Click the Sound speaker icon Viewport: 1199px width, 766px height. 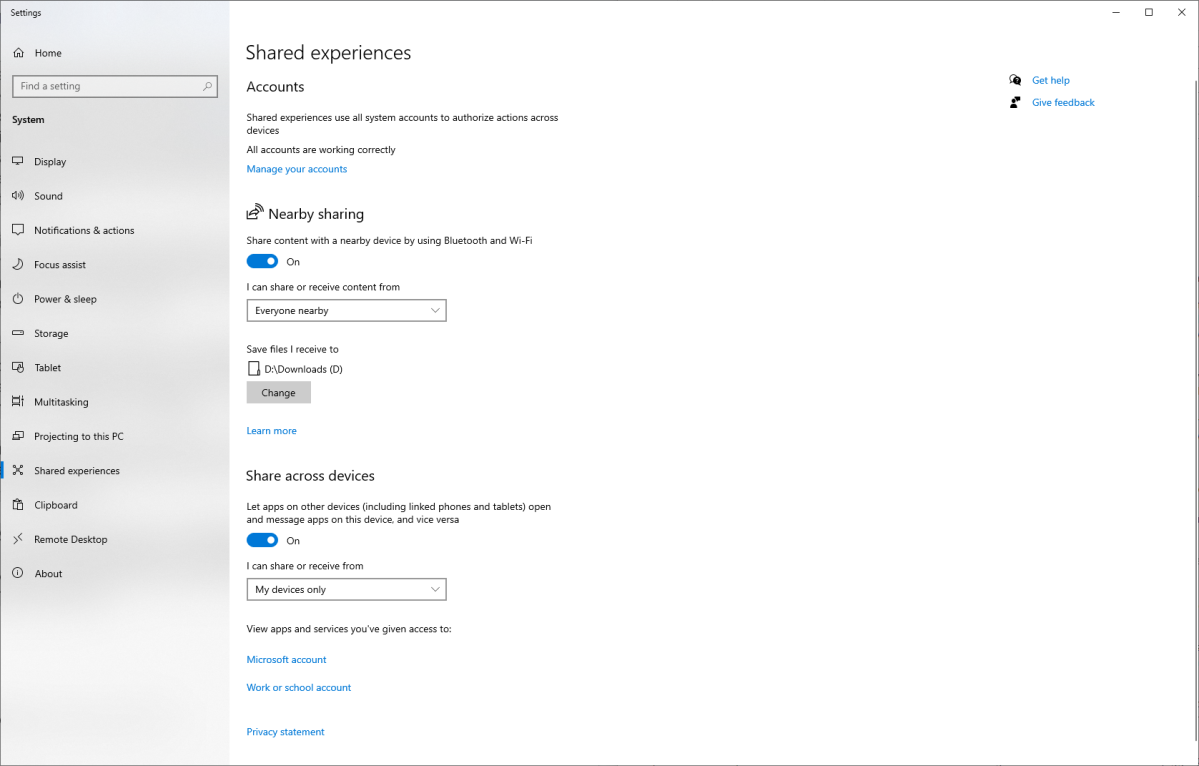[18, 196]
